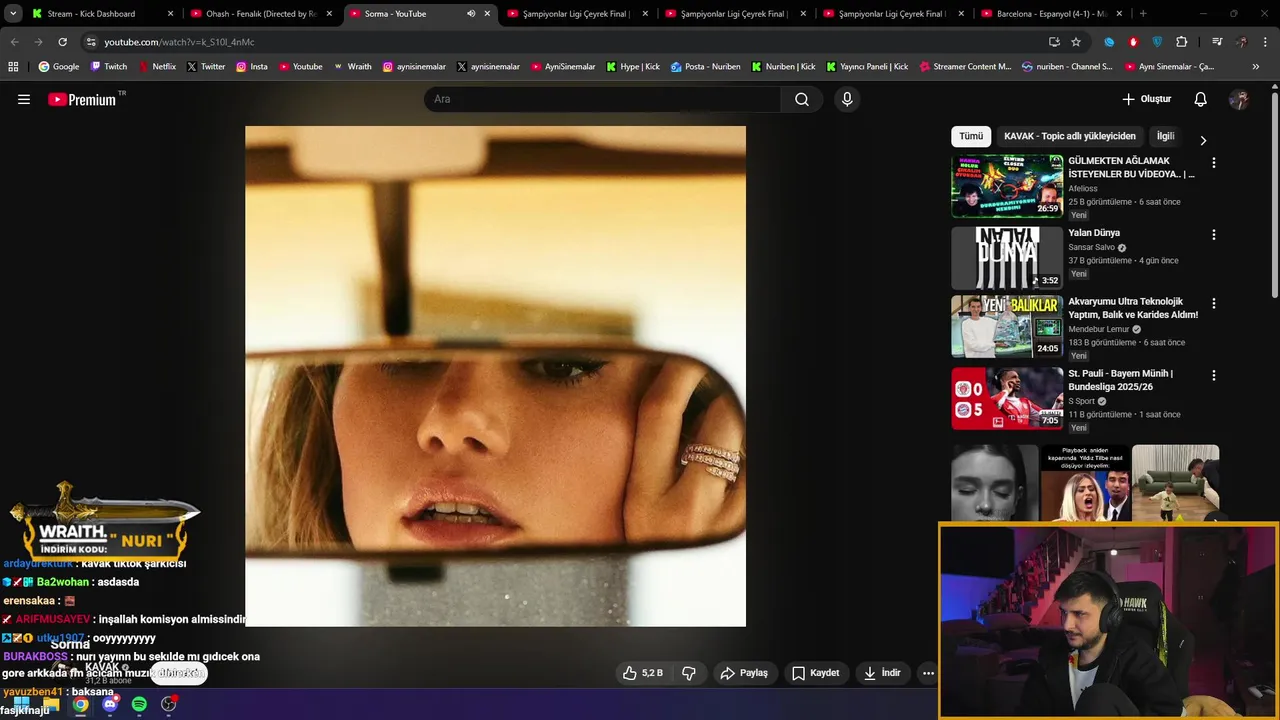Viewport: 1280px width, 720px height.
Task: Click the Yalan Dünya video title
Action: [1094, 233]
